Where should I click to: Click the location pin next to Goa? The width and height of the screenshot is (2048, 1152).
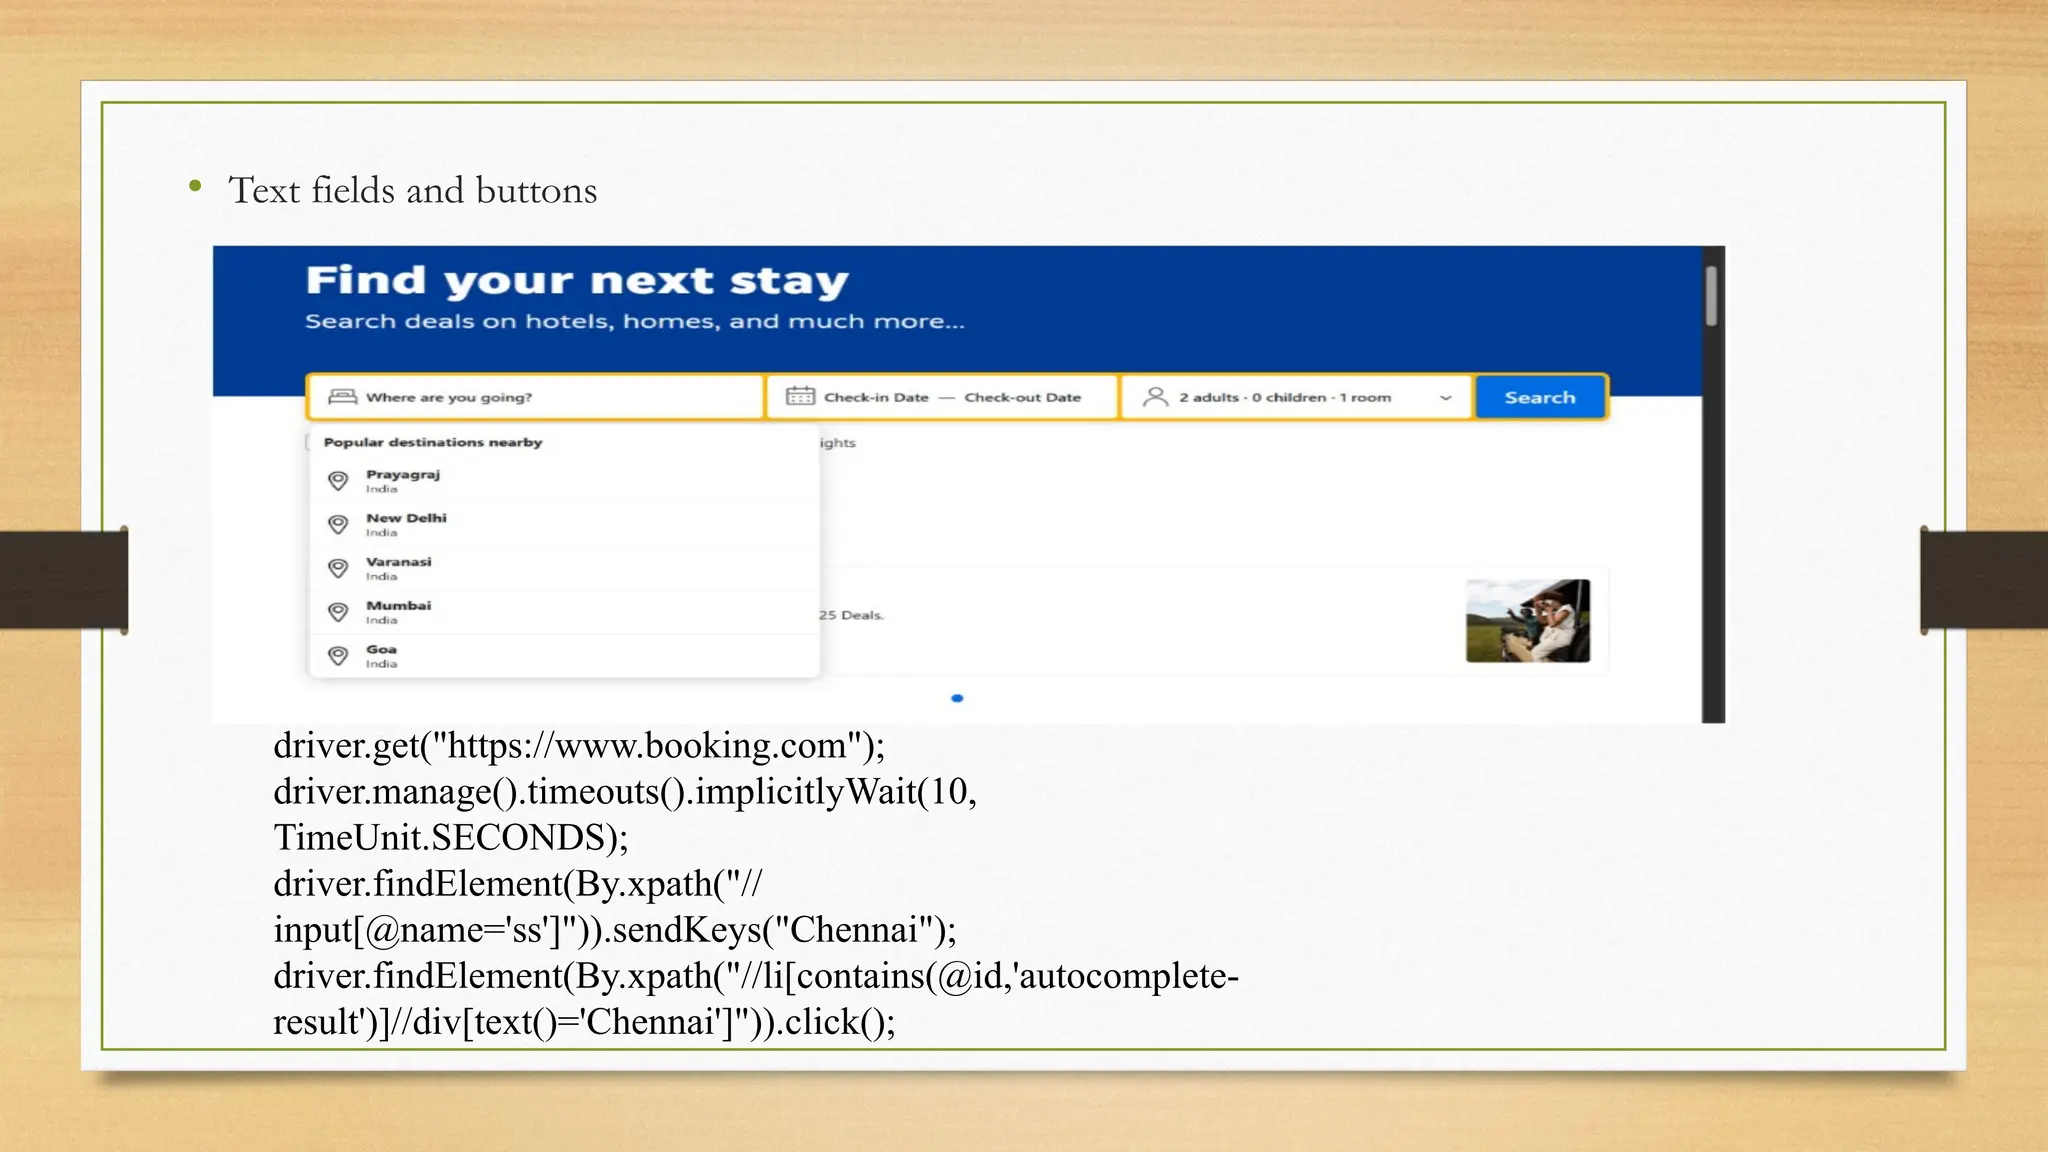pos(338,656)
